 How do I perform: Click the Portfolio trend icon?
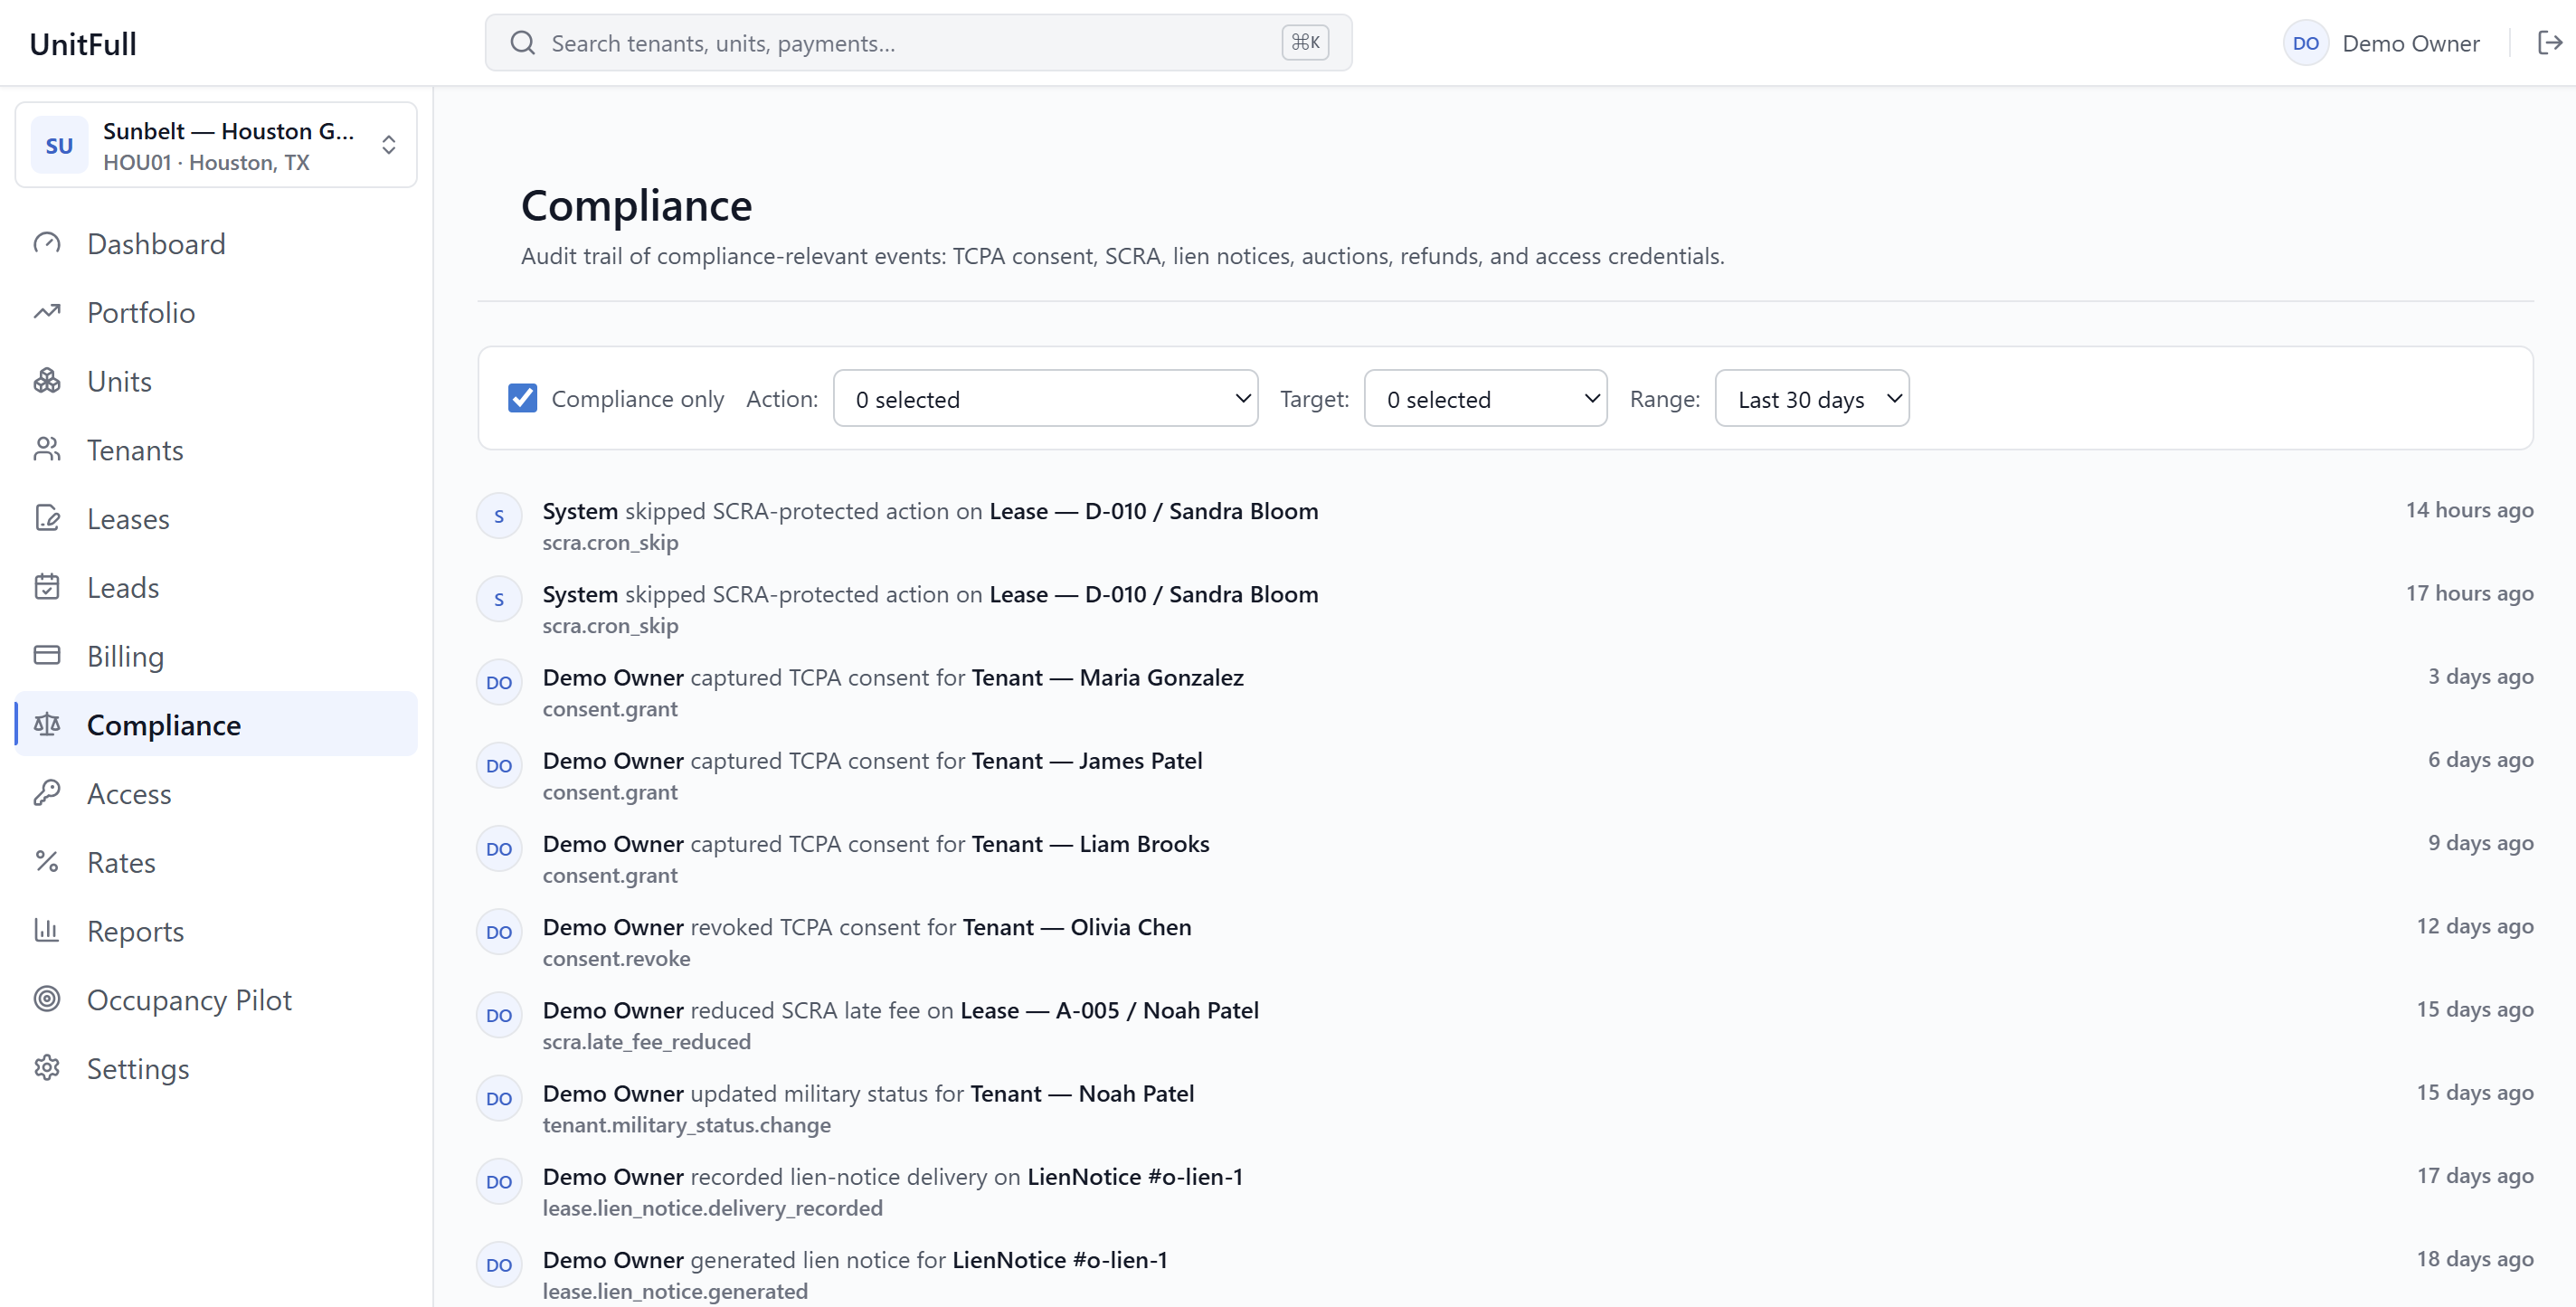(47, 312)
